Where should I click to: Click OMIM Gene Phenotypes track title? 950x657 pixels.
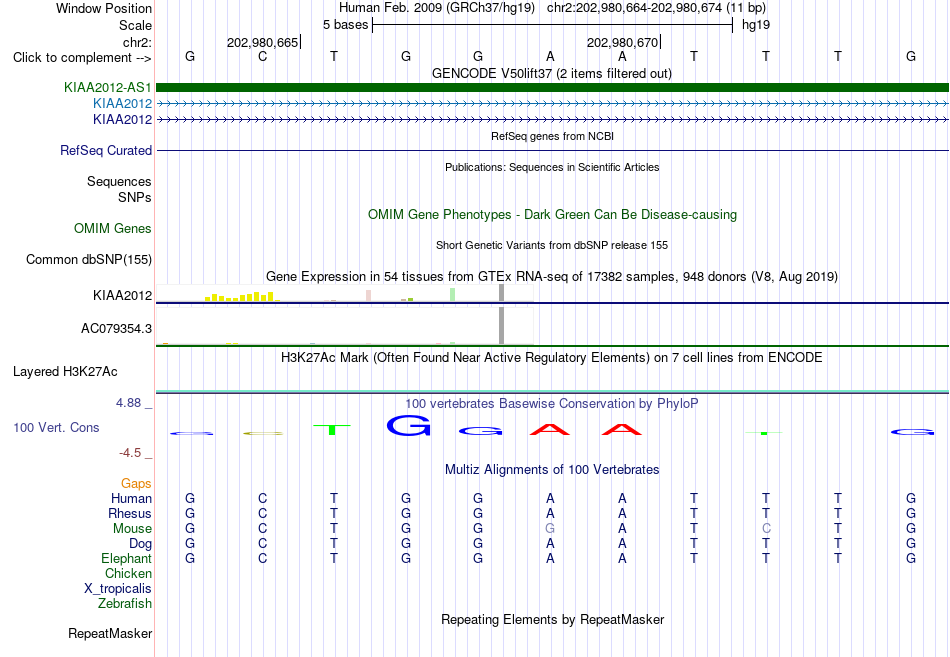(x=552, y=215)
